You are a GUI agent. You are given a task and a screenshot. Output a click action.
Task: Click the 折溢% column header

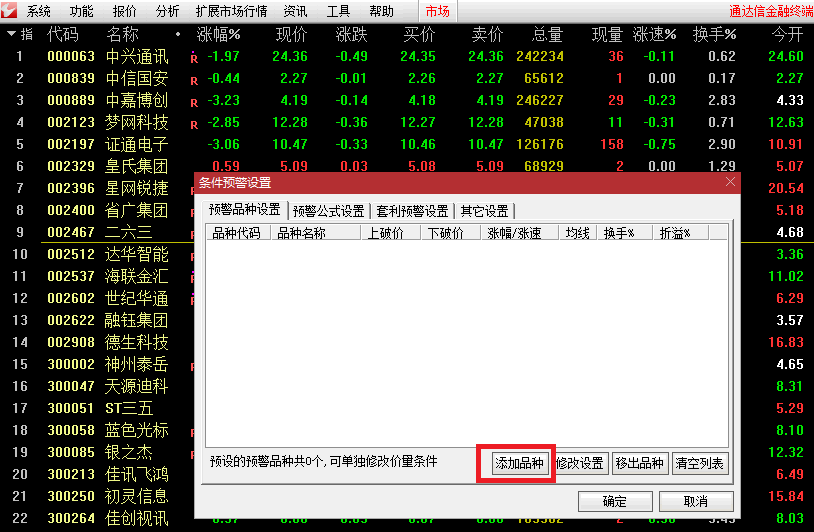pyautogui.click(x=680, y=233)
